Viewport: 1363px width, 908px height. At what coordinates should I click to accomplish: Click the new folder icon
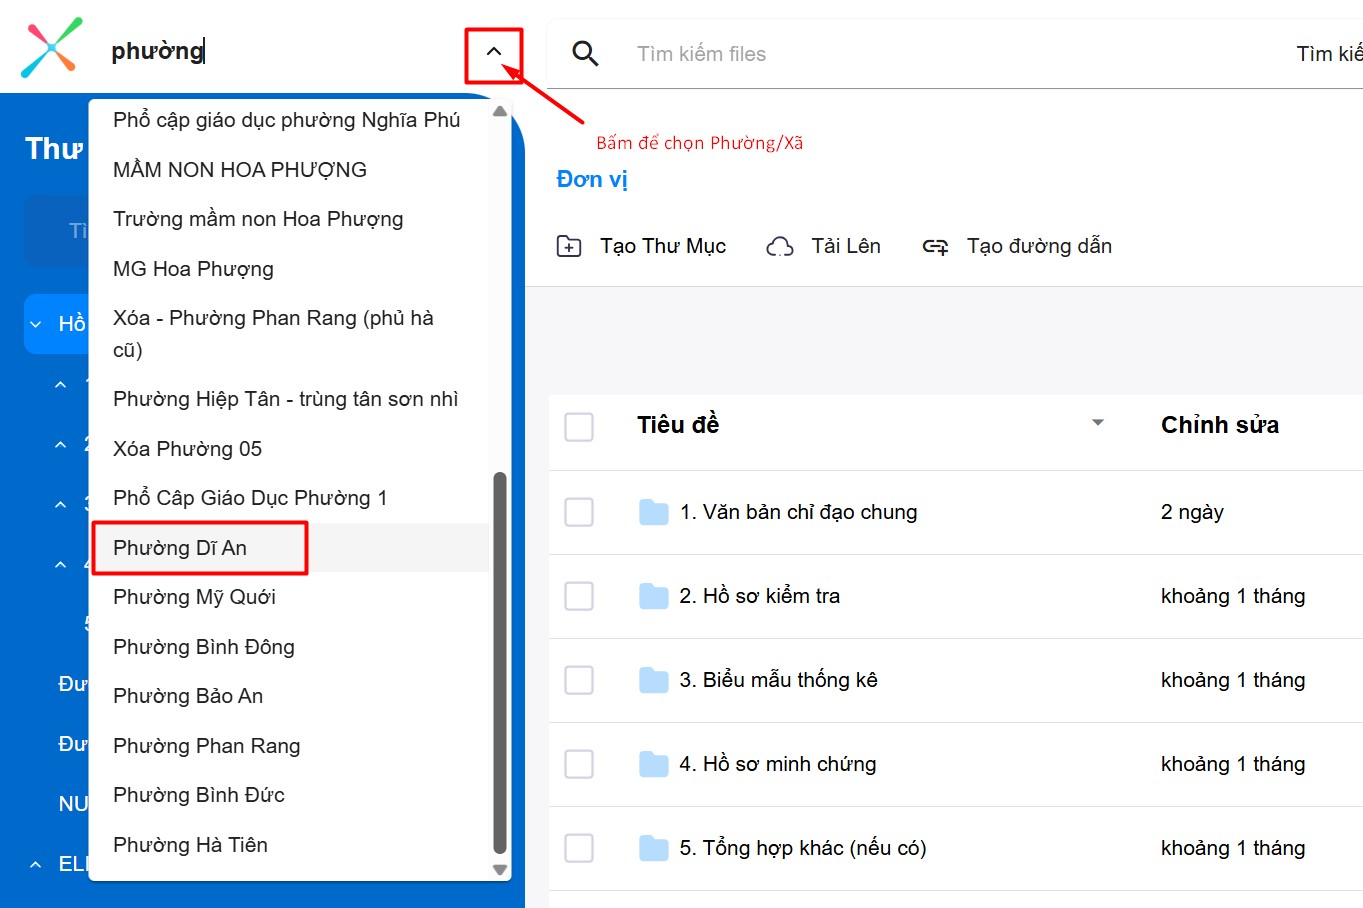[x=569, y=247]
